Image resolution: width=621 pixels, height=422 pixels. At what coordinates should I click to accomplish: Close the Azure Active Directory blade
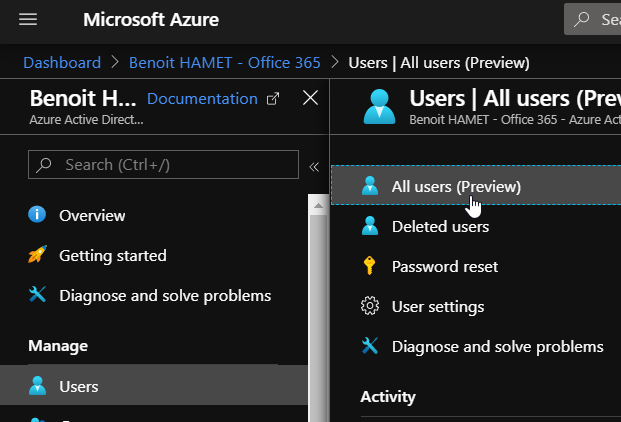pyautogui.click(x=310, y=98)
